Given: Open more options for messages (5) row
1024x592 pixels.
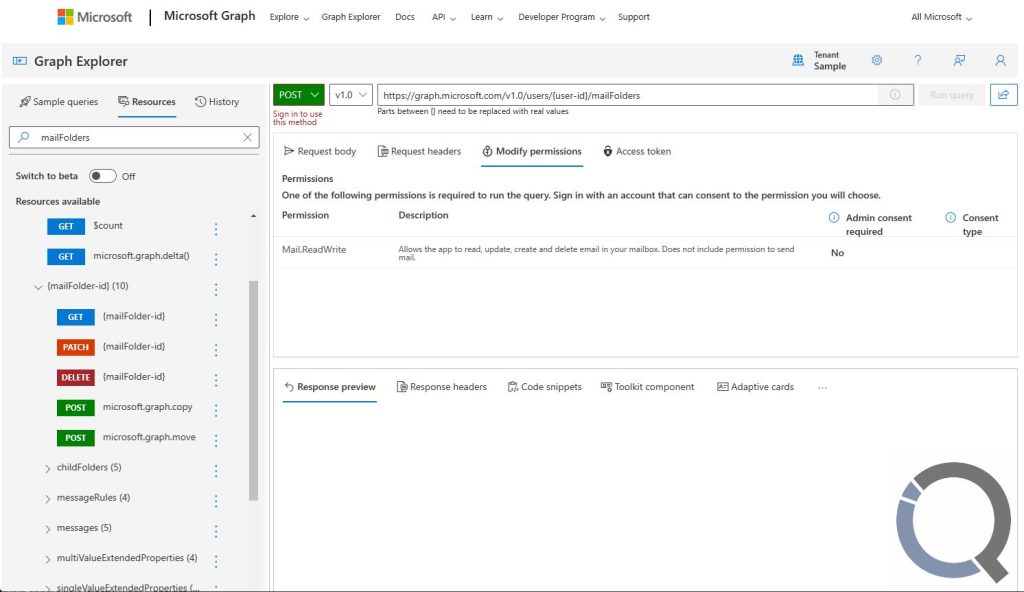Looking at the screenshot, I should 216,531.
